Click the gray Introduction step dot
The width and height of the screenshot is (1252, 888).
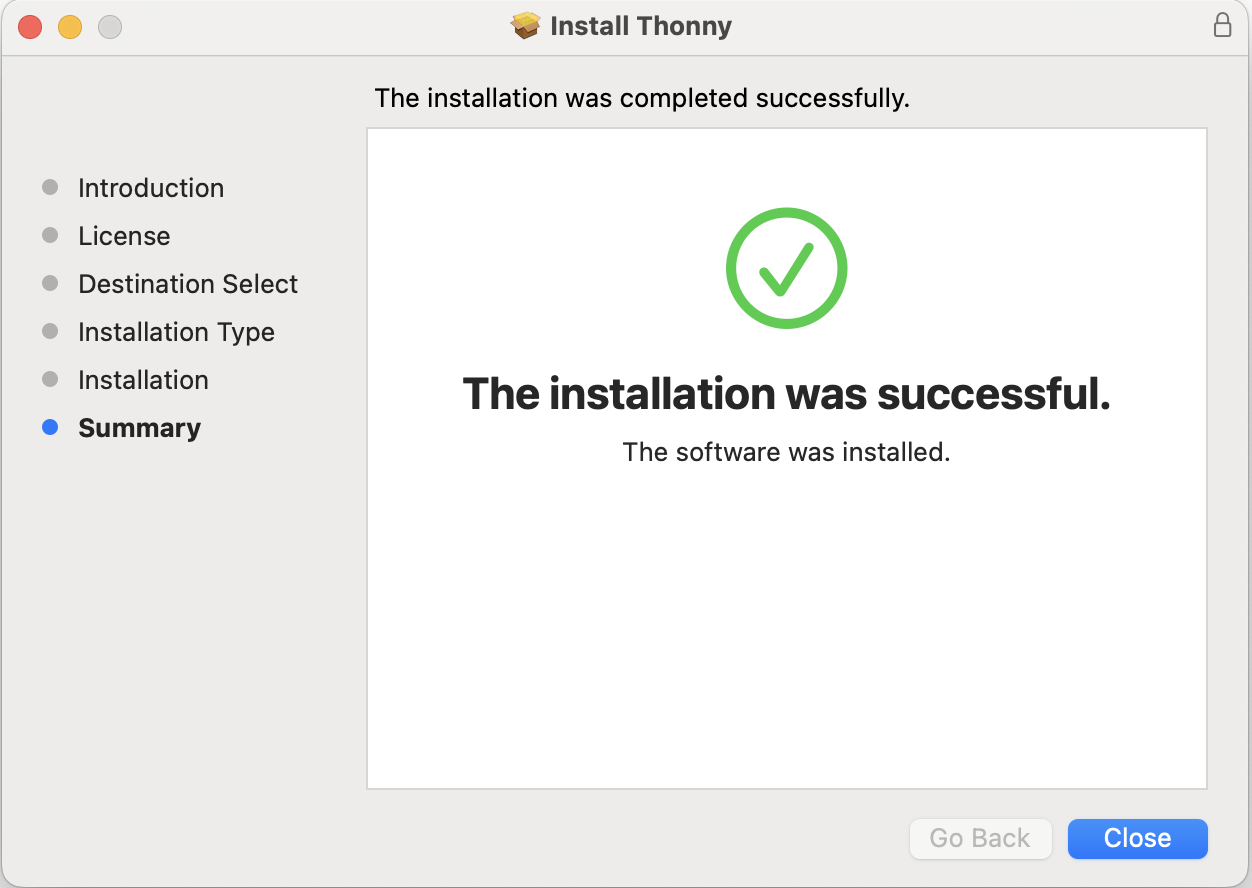50,187
